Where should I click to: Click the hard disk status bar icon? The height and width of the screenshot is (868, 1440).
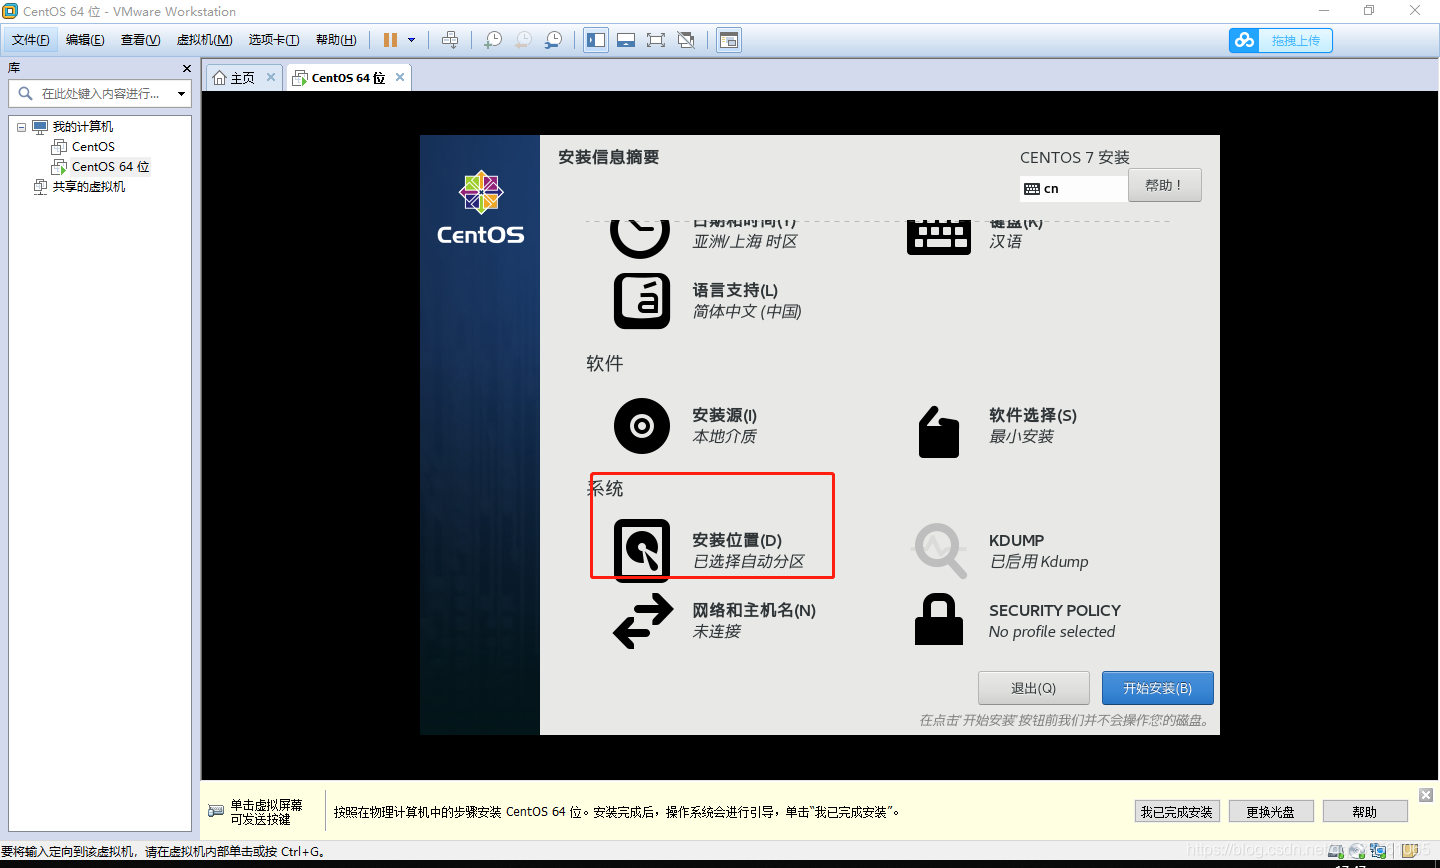tap(1337, 851)
